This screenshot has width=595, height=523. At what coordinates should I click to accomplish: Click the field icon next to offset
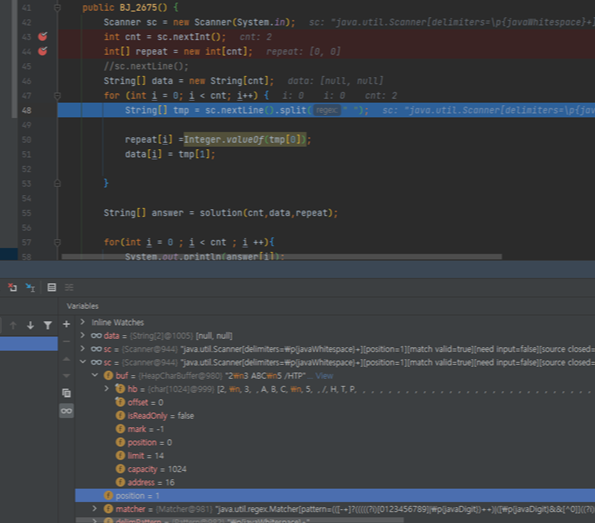click(120, 402)
